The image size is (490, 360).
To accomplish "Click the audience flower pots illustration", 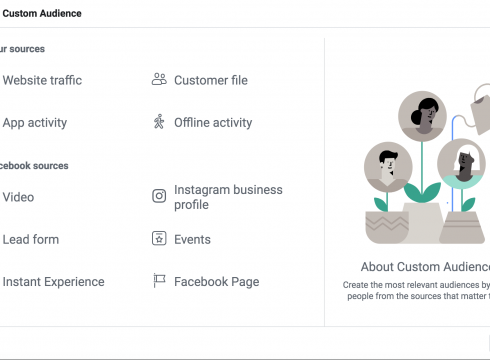I will coord(427,164).
